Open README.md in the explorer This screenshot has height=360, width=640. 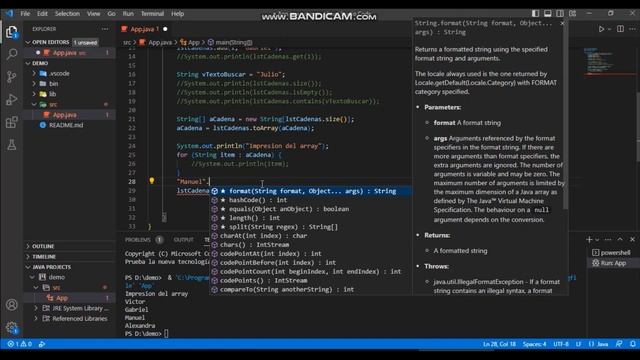(x=66, y=125)
